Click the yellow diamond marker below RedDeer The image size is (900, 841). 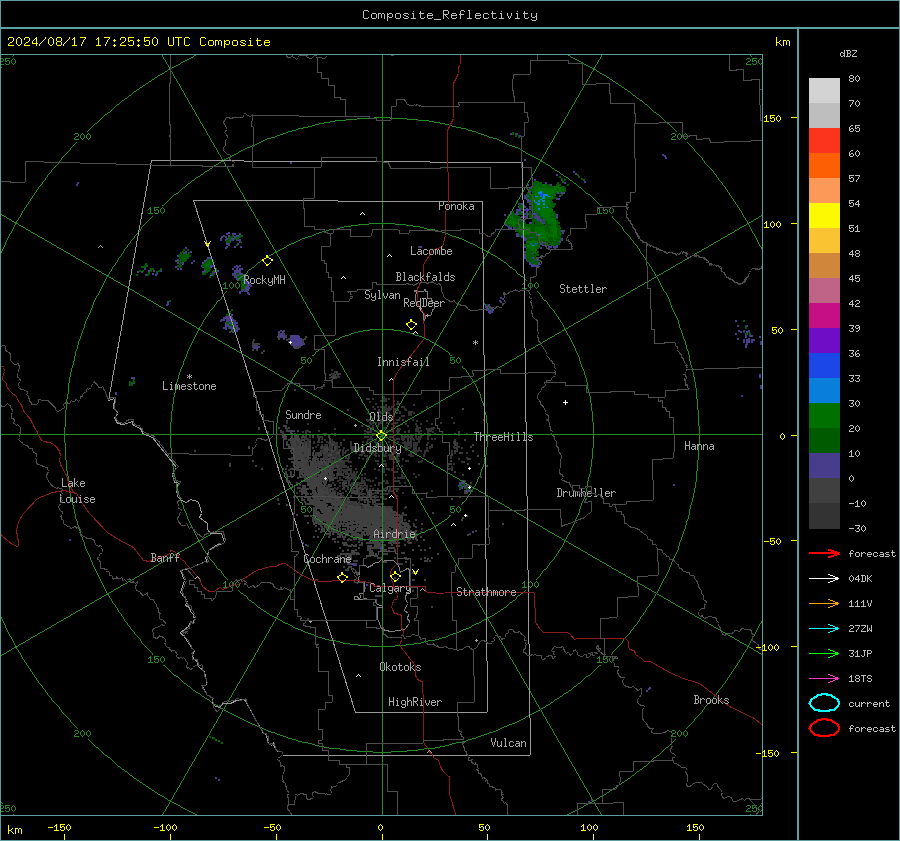pos(412,325)
